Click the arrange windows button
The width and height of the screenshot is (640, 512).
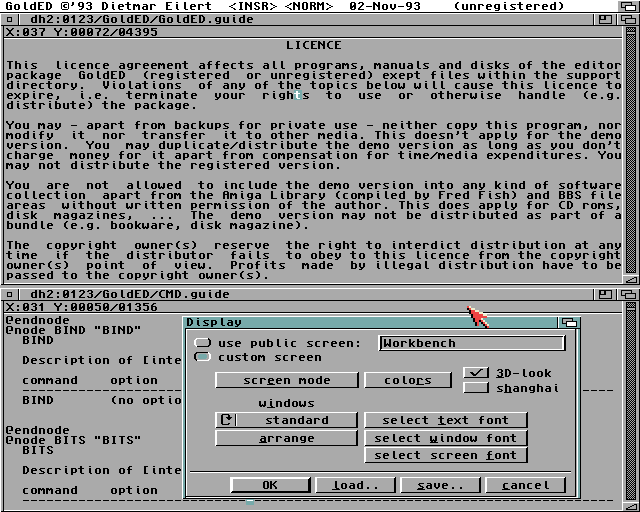287,439
